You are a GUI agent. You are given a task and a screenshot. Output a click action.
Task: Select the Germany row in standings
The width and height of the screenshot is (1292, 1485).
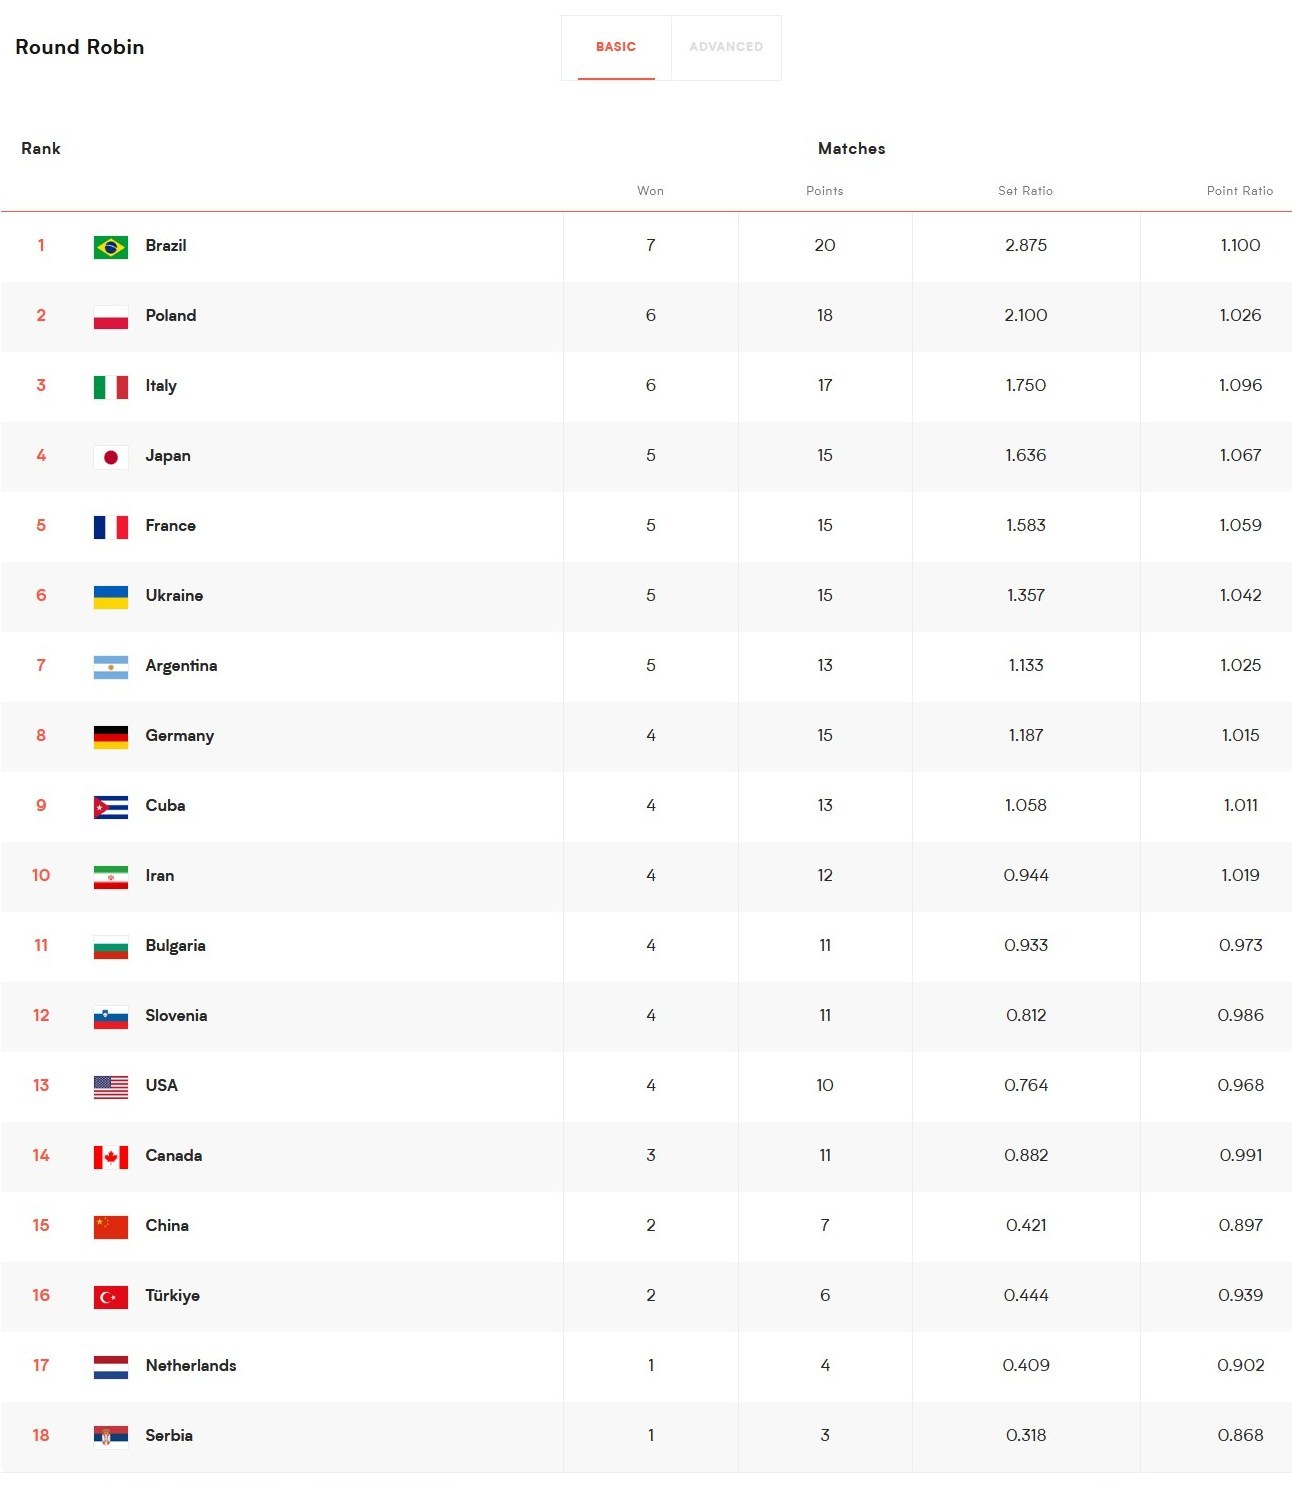click(x=646, y=736)
